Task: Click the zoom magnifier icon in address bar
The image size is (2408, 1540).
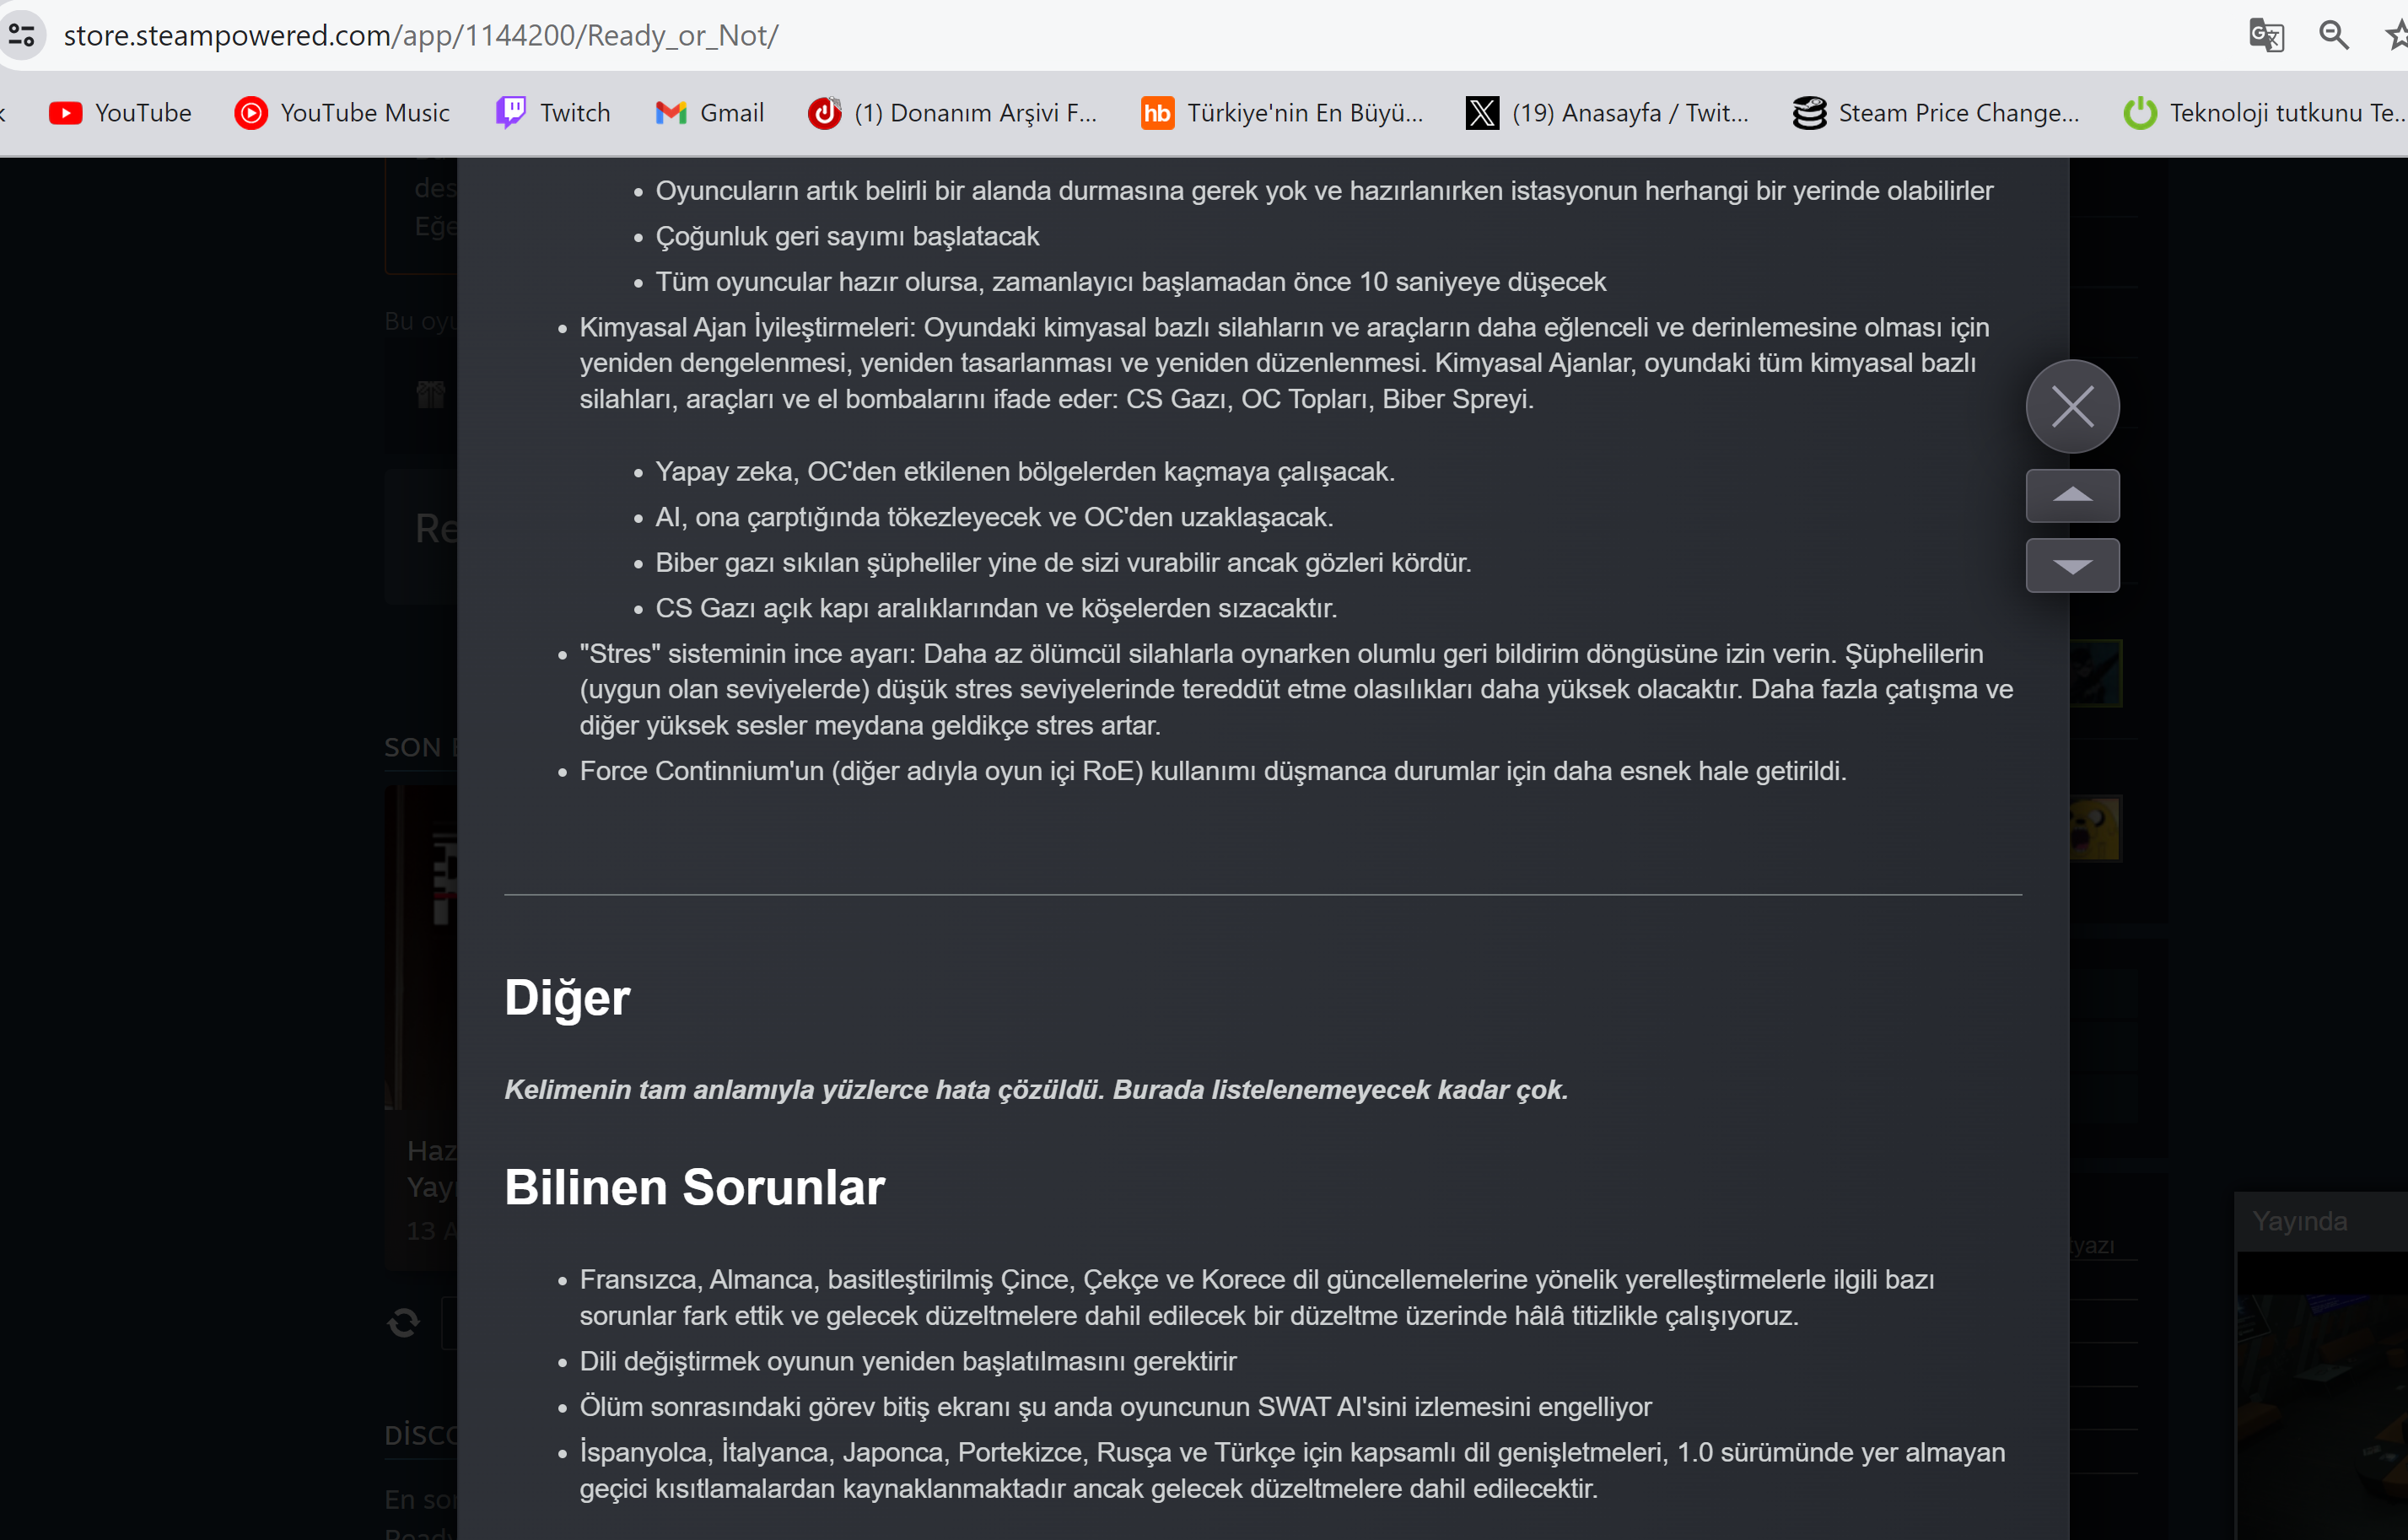Action: point(2333,36)
